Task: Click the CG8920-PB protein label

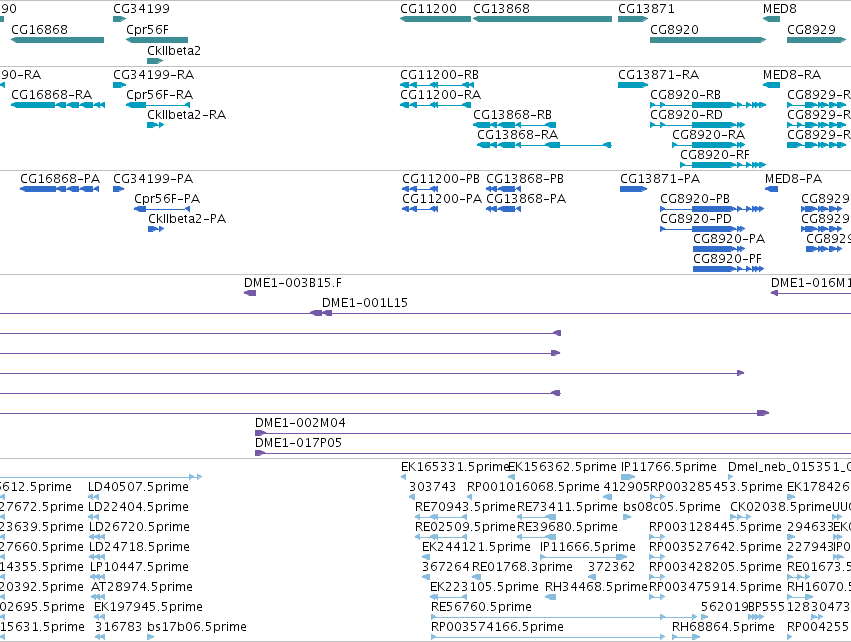Action: [x=695, y=199]
